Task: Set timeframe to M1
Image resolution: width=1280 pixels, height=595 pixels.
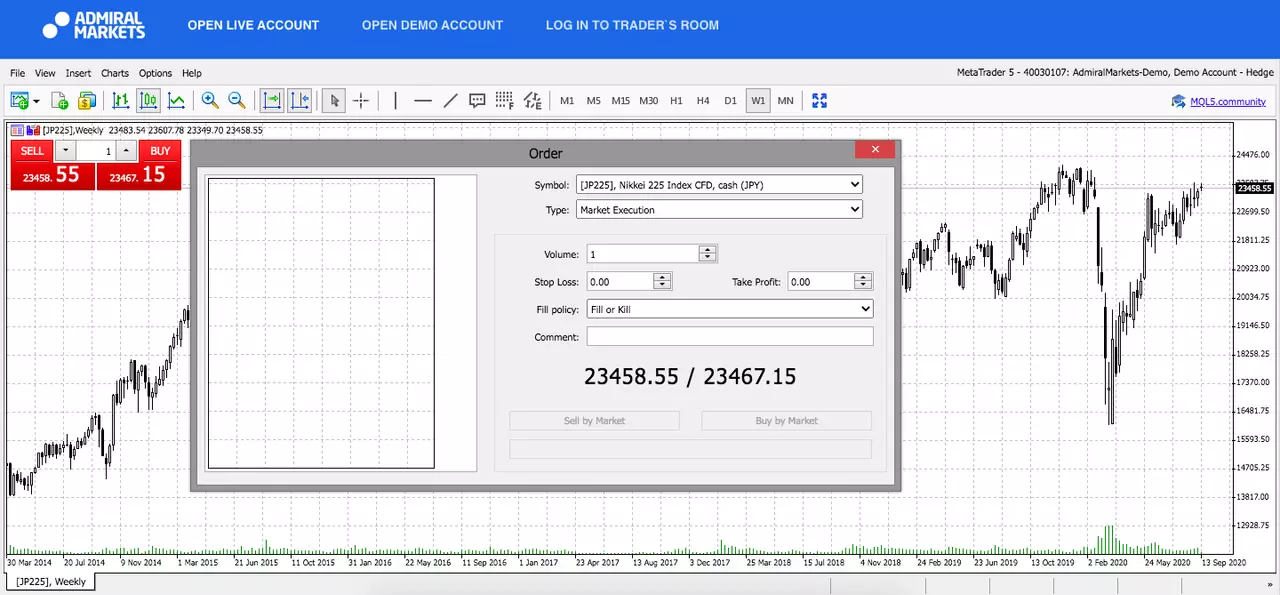Action: point(567,101)
